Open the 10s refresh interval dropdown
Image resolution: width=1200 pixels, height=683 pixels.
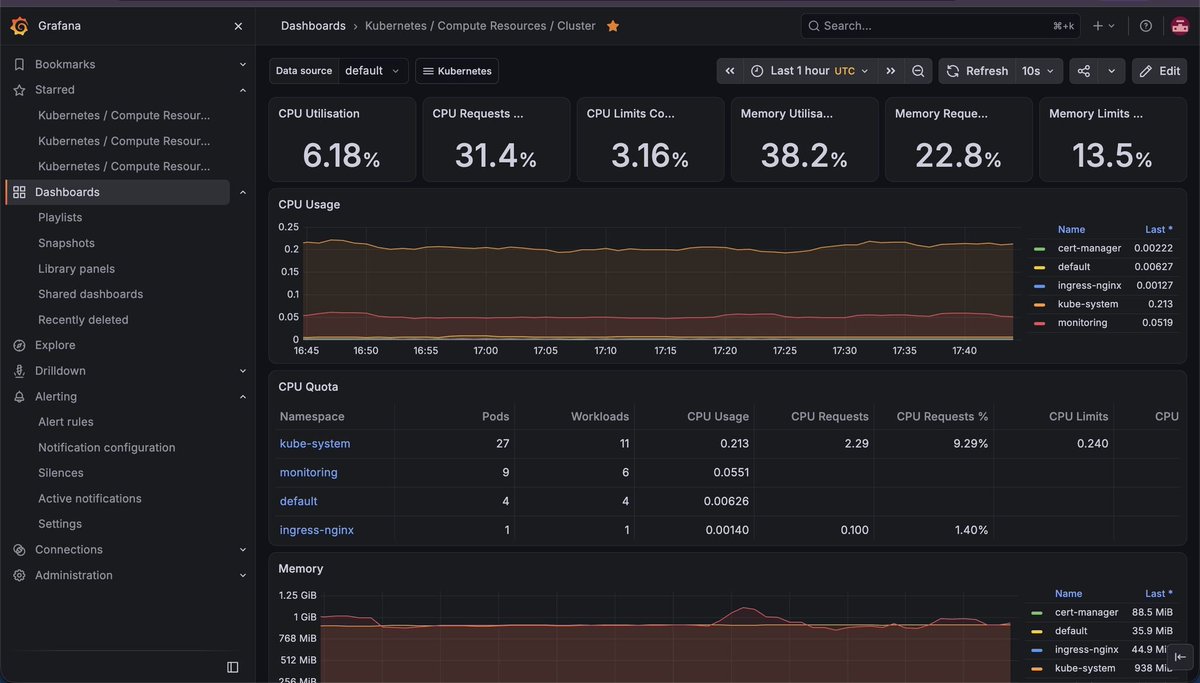pyautogui.click(x=1038, y=71)
